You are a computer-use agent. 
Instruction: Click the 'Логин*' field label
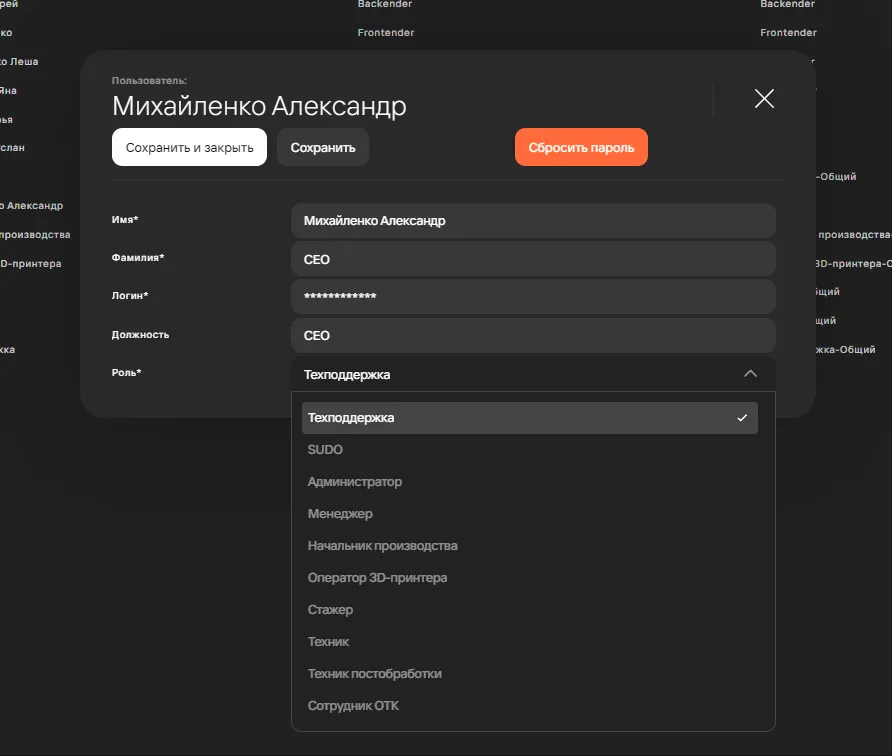point(130,296)
